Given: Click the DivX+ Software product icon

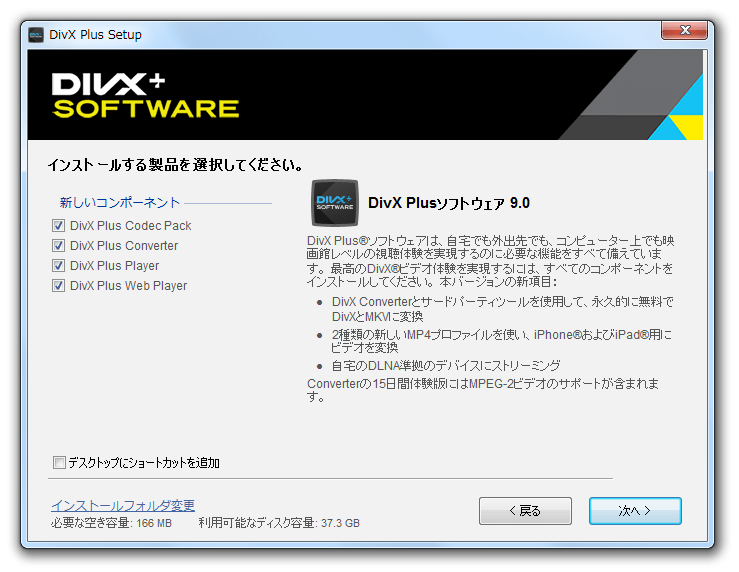Looking at the screenshot, I should coord(335,203).
